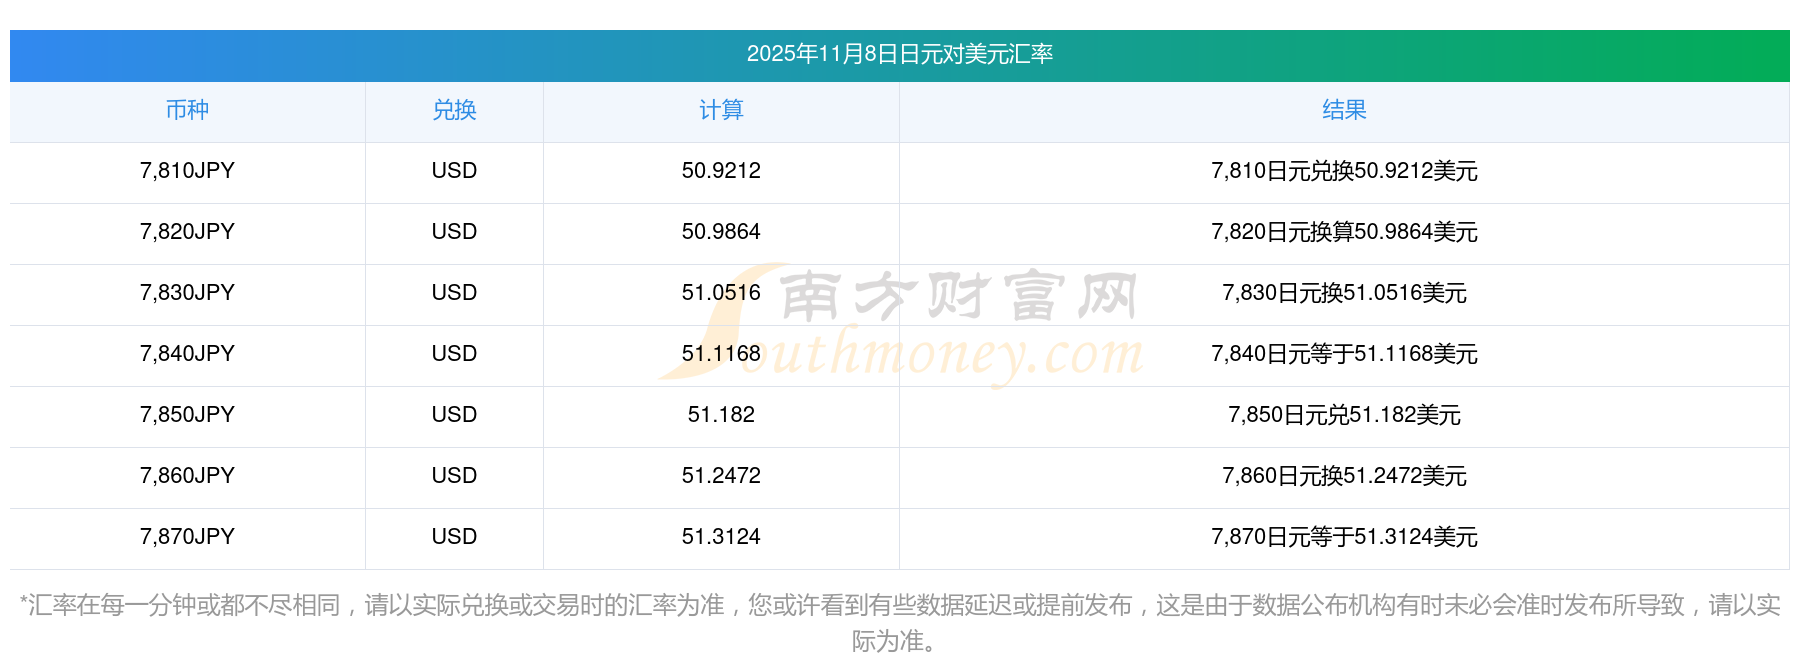Click the value 51.3124

(721, 537)
